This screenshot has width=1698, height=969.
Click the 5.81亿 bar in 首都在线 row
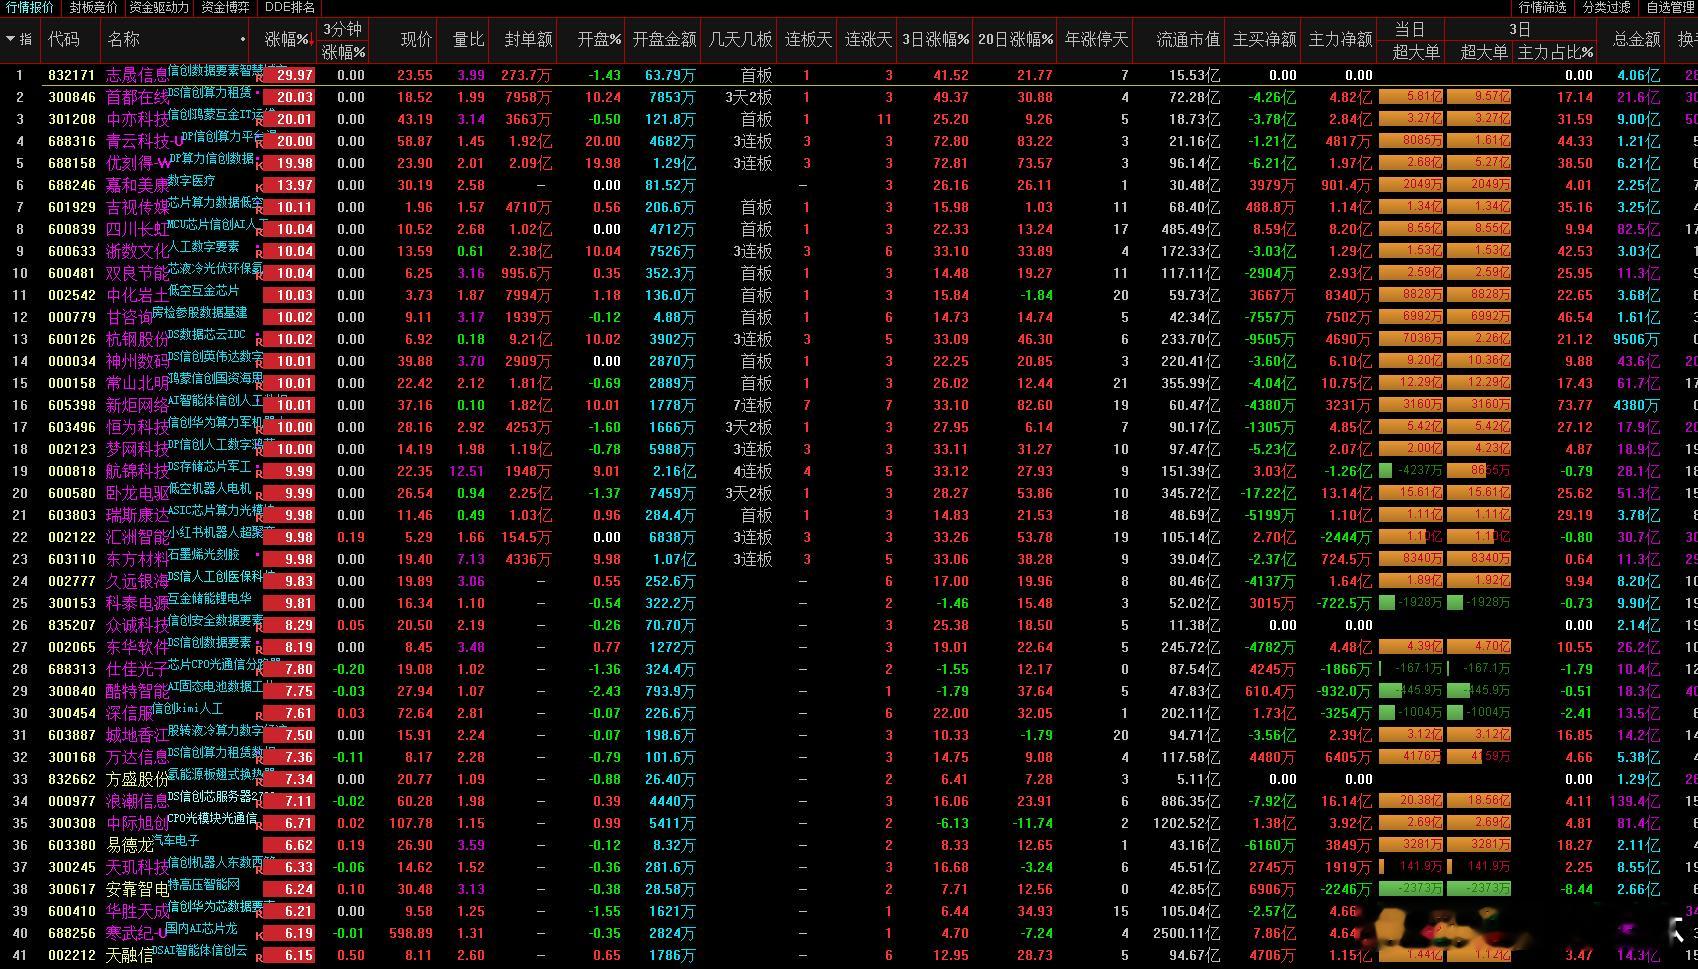click(x=1410, y=97)
